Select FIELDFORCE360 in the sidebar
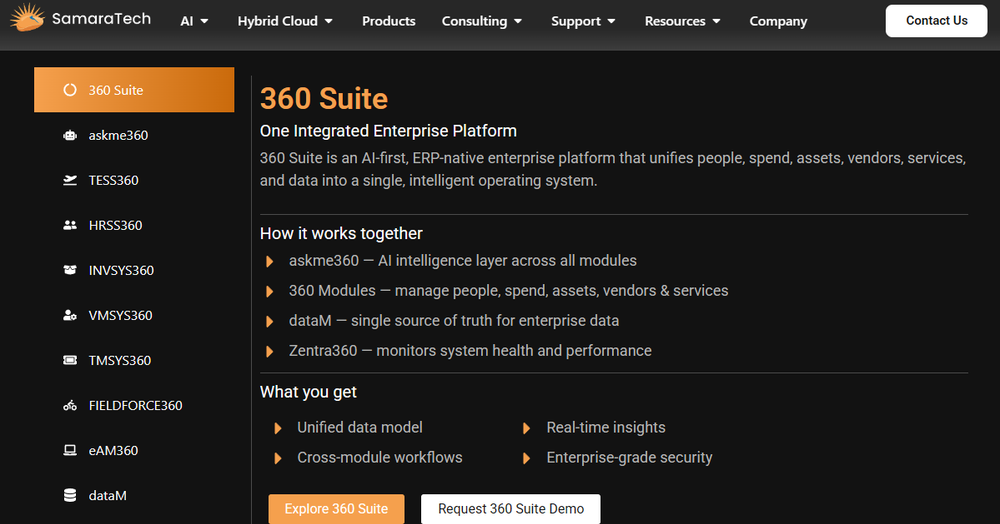Screen dimensions: 1000x524 [x=134, y=405]
